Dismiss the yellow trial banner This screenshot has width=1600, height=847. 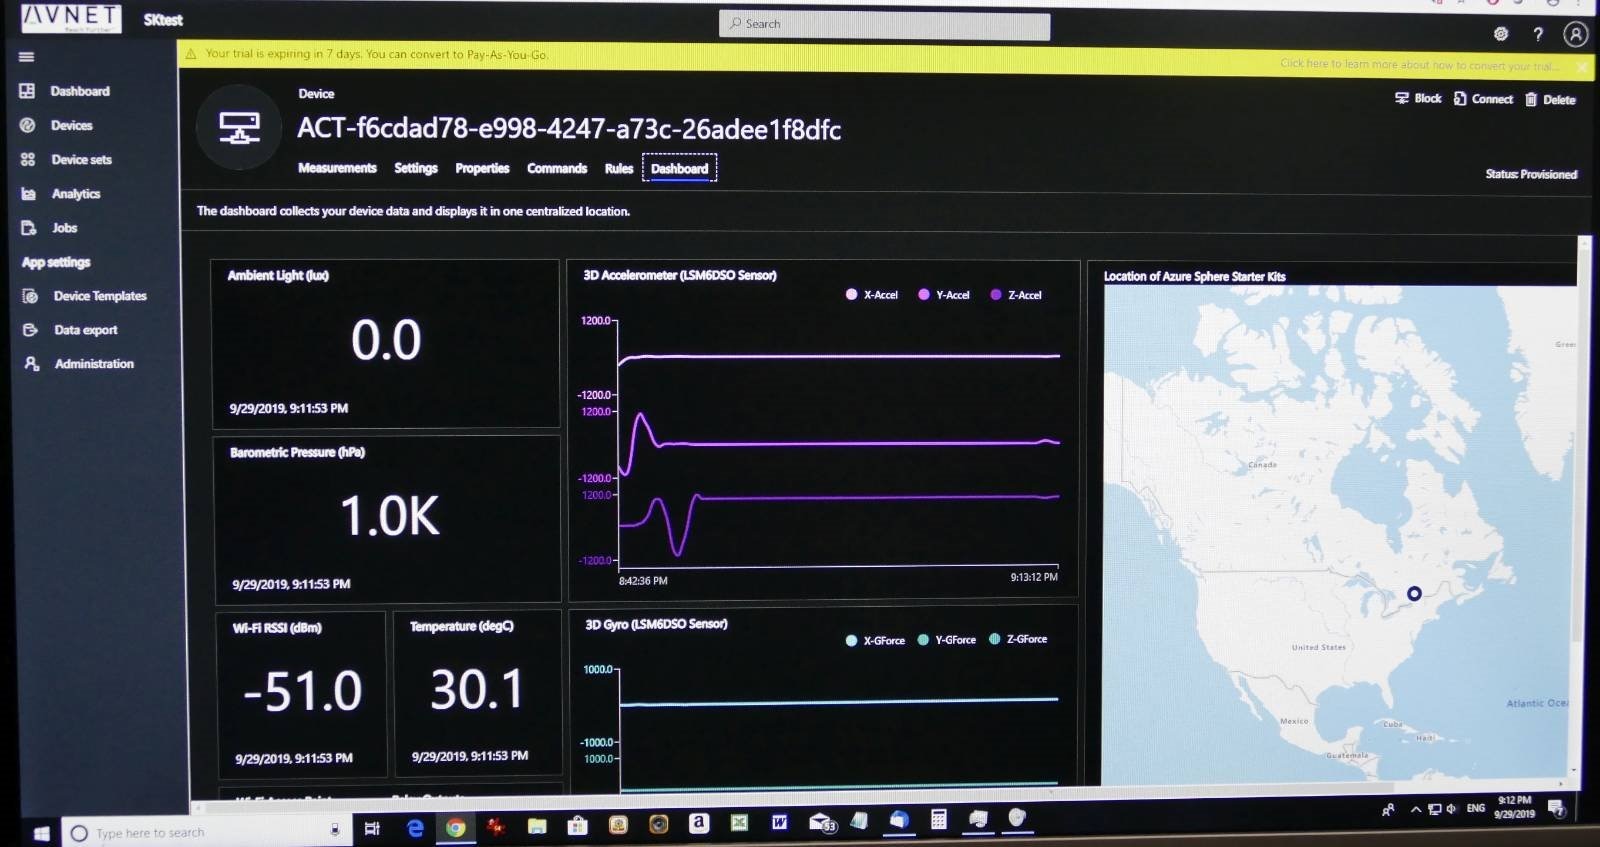[x=1581, y=67]
